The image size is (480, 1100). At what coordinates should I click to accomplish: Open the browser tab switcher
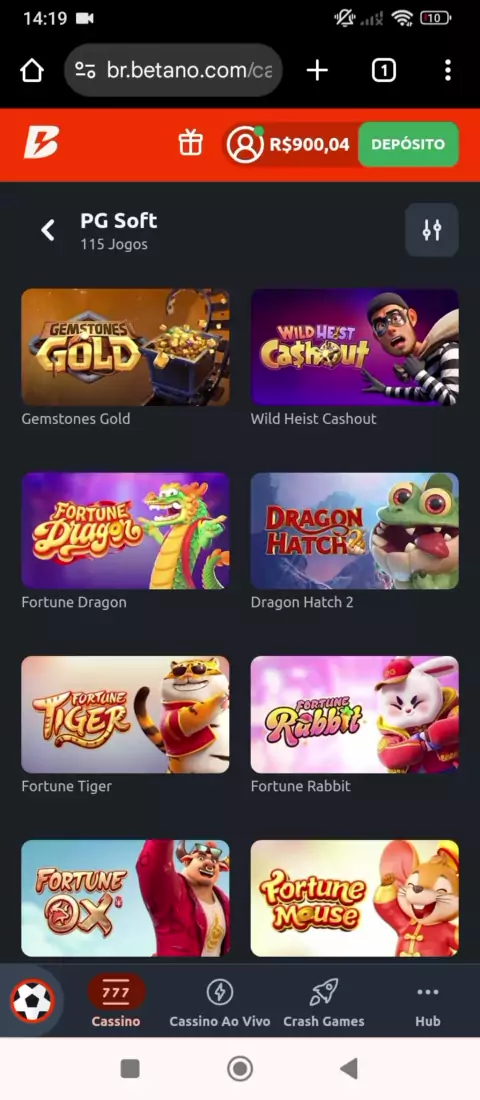coord(384,70)
